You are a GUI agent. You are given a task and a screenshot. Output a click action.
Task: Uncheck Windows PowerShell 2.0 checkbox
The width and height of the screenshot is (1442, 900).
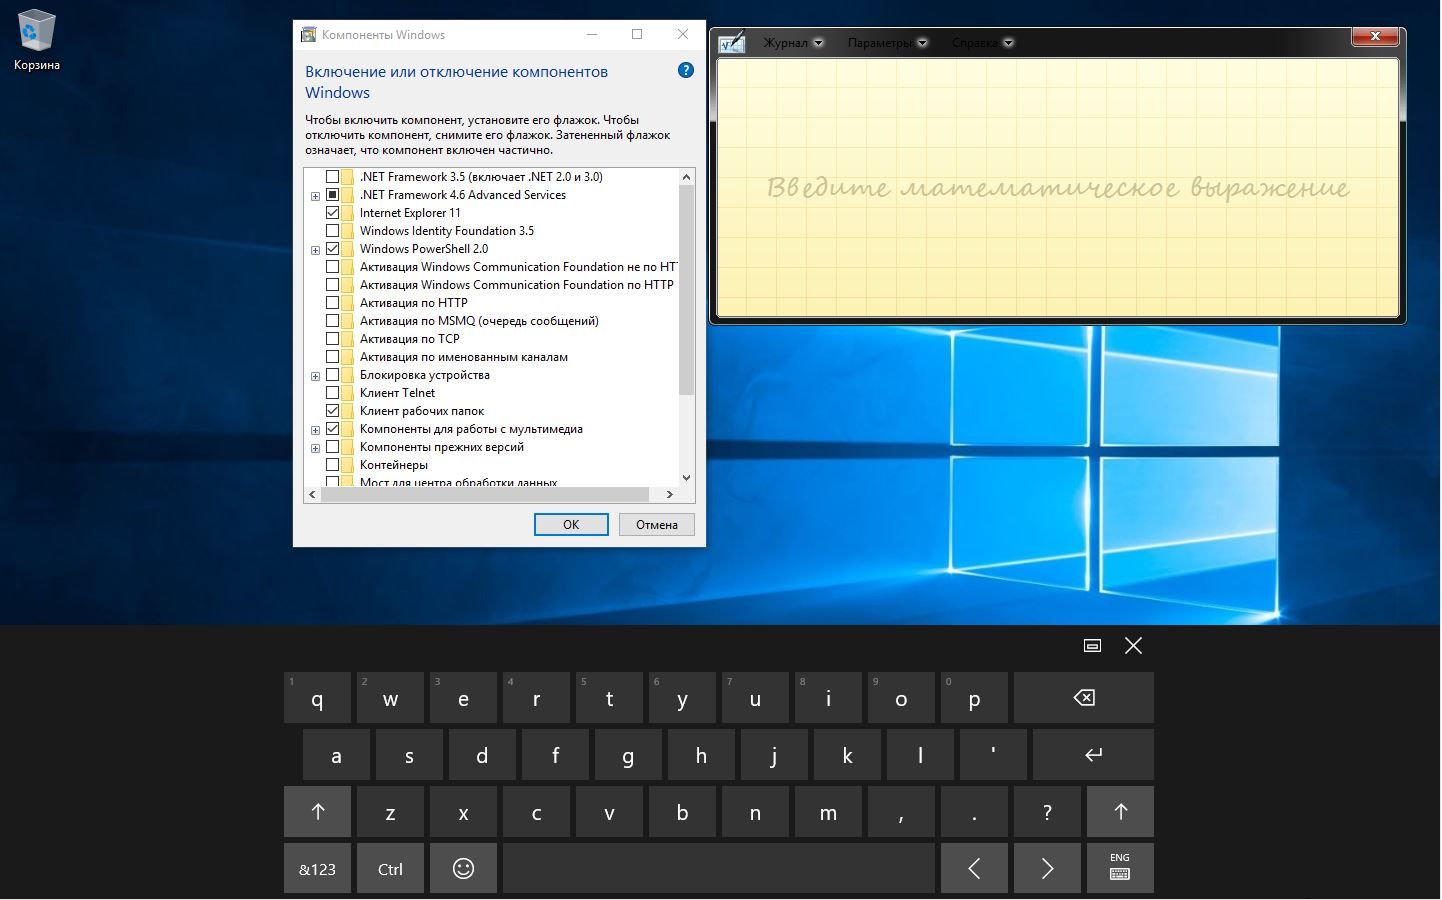pos(332,249)
